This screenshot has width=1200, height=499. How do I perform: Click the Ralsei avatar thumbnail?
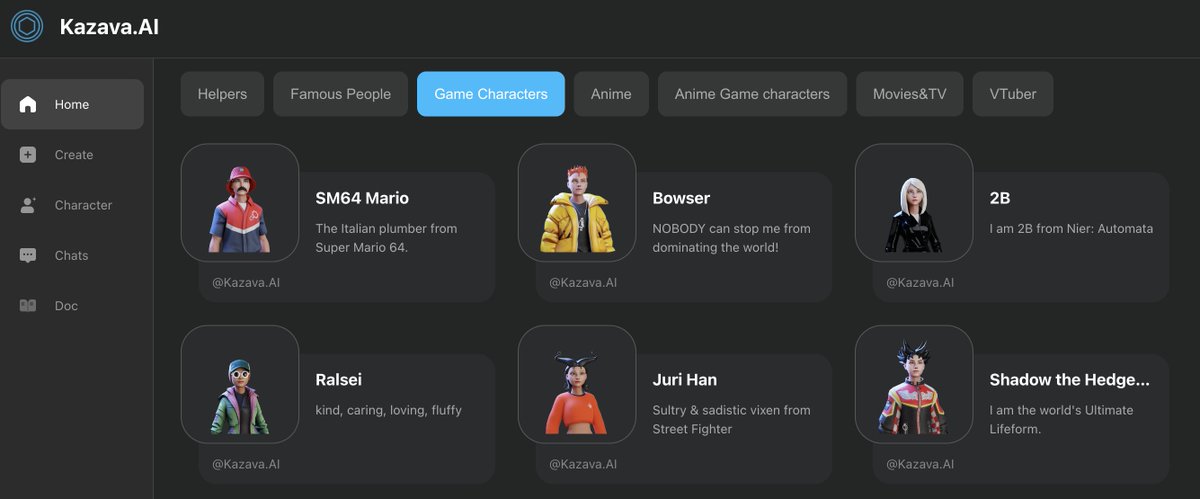click(x=240, y=384)
